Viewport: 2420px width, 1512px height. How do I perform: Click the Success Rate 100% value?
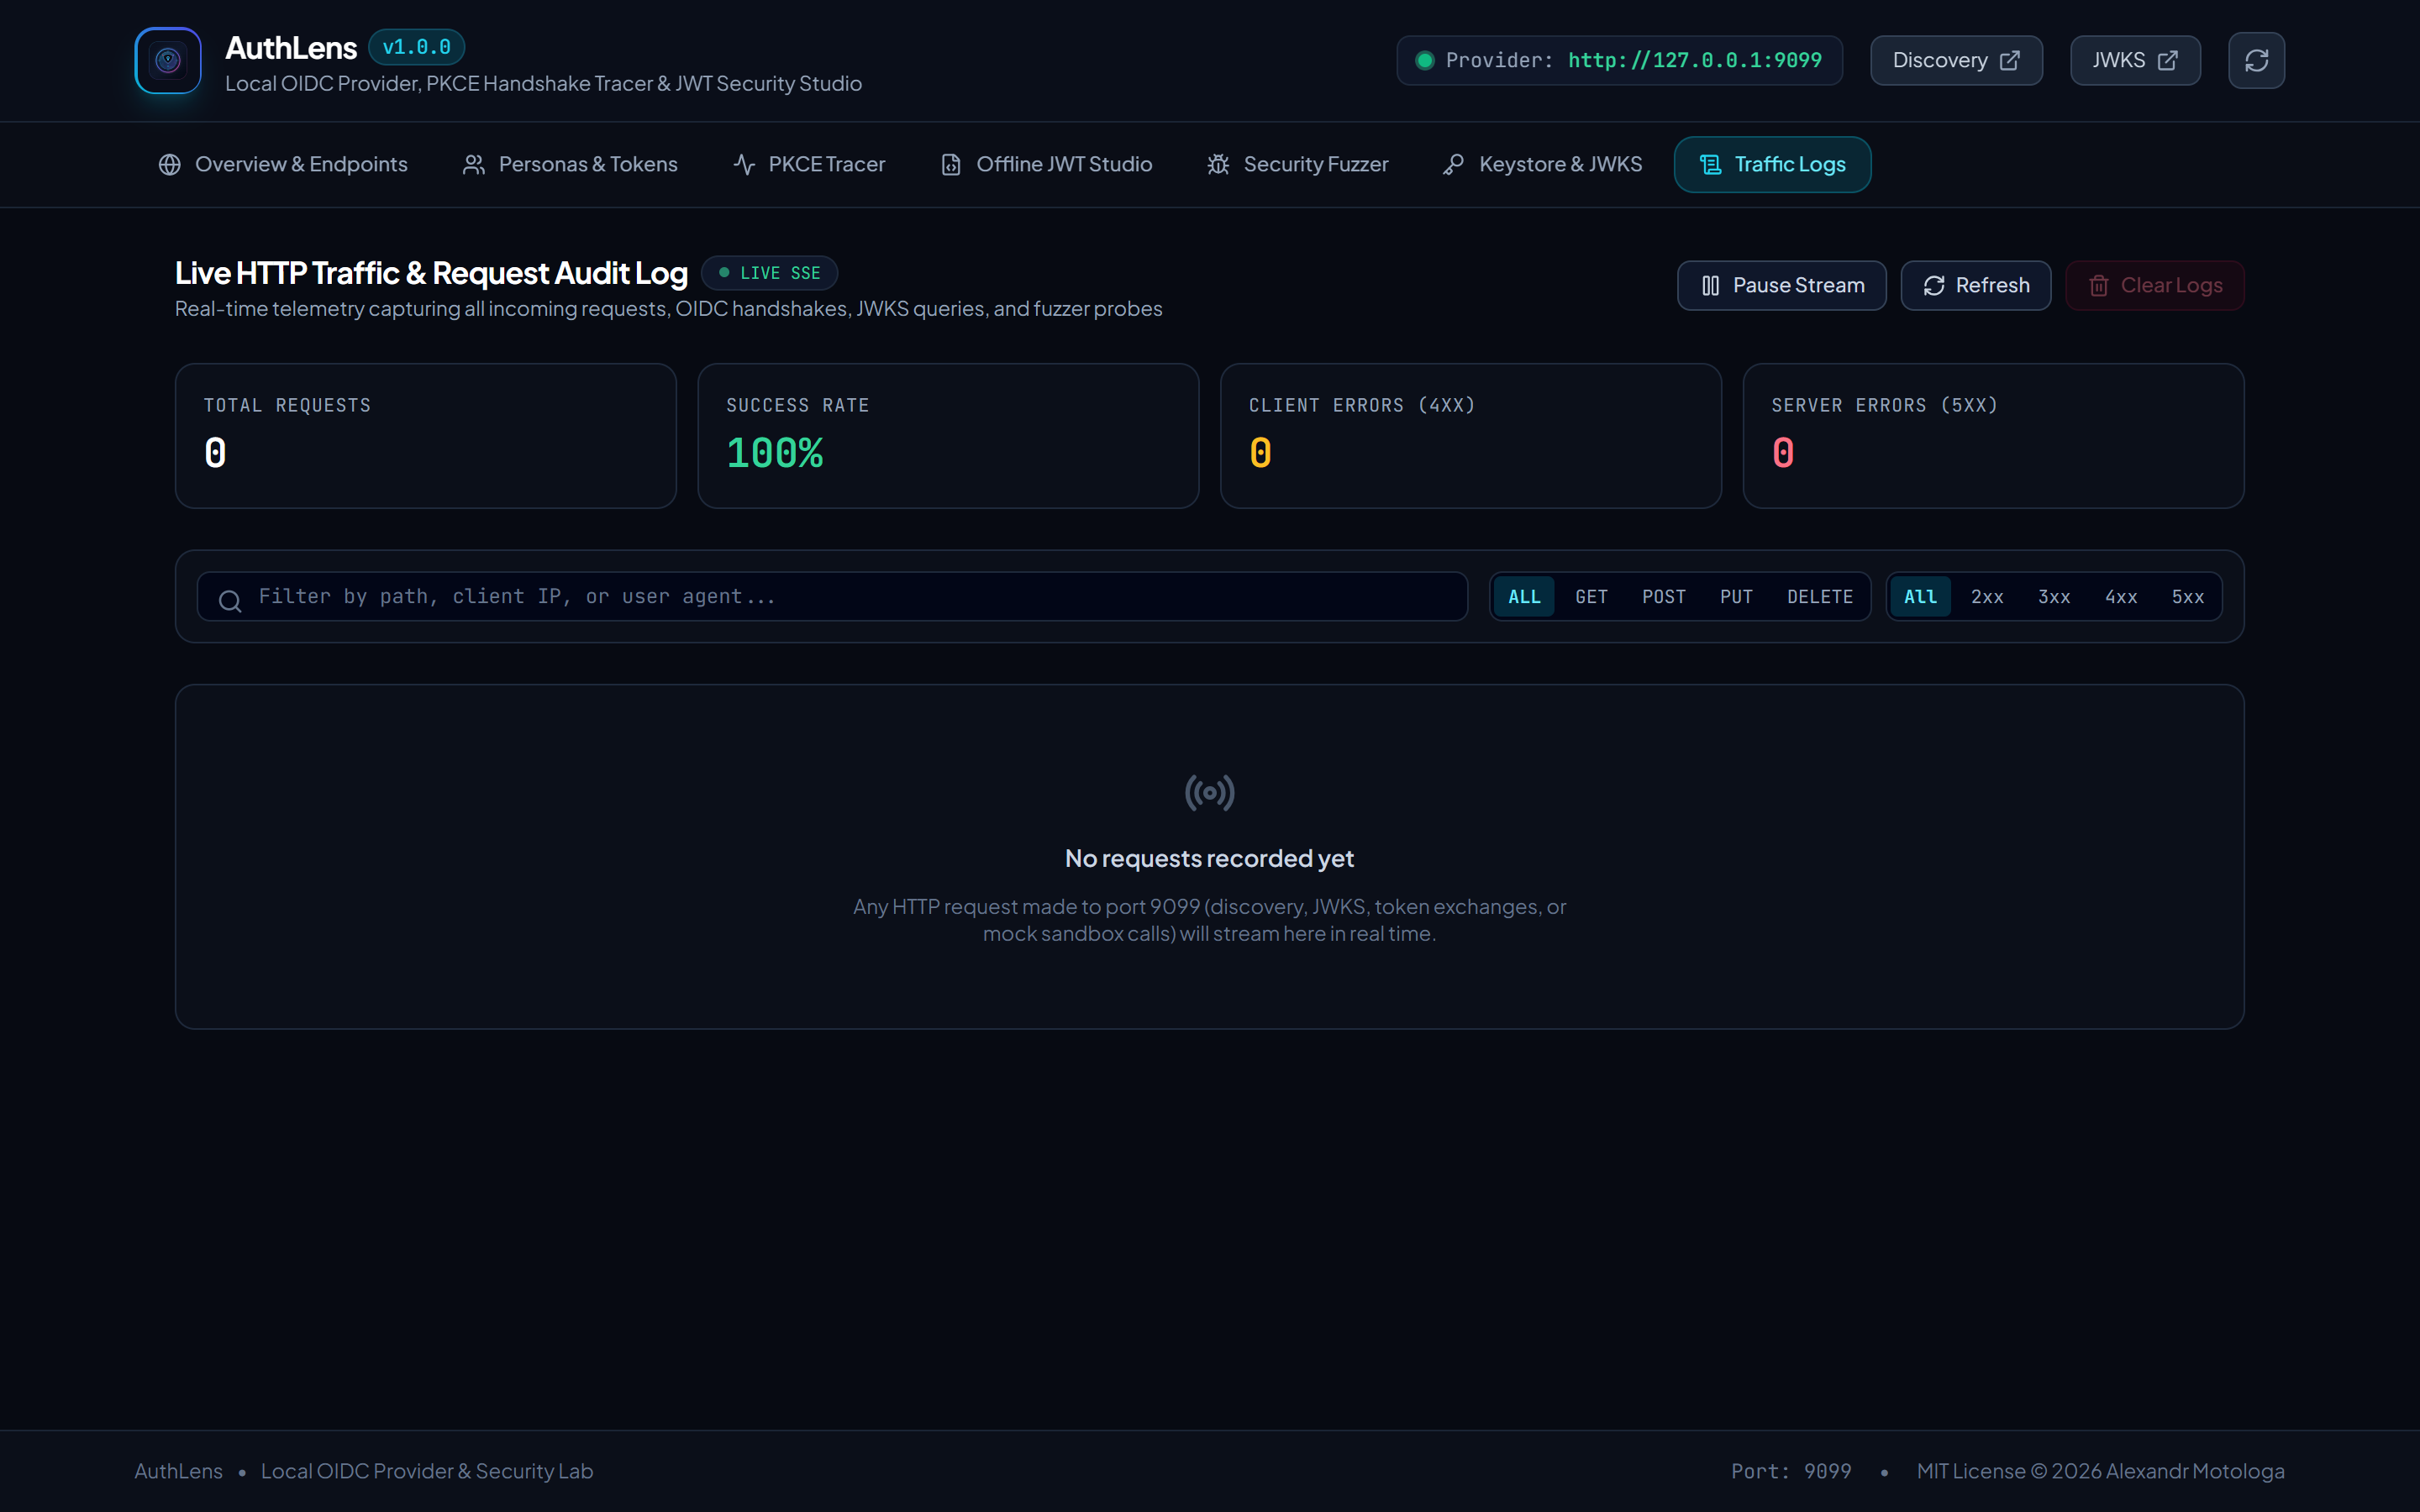(775, 453)
